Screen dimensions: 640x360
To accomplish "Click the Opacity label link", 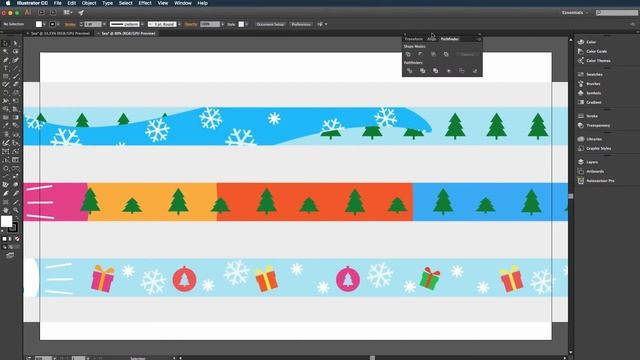I will 191,24.
